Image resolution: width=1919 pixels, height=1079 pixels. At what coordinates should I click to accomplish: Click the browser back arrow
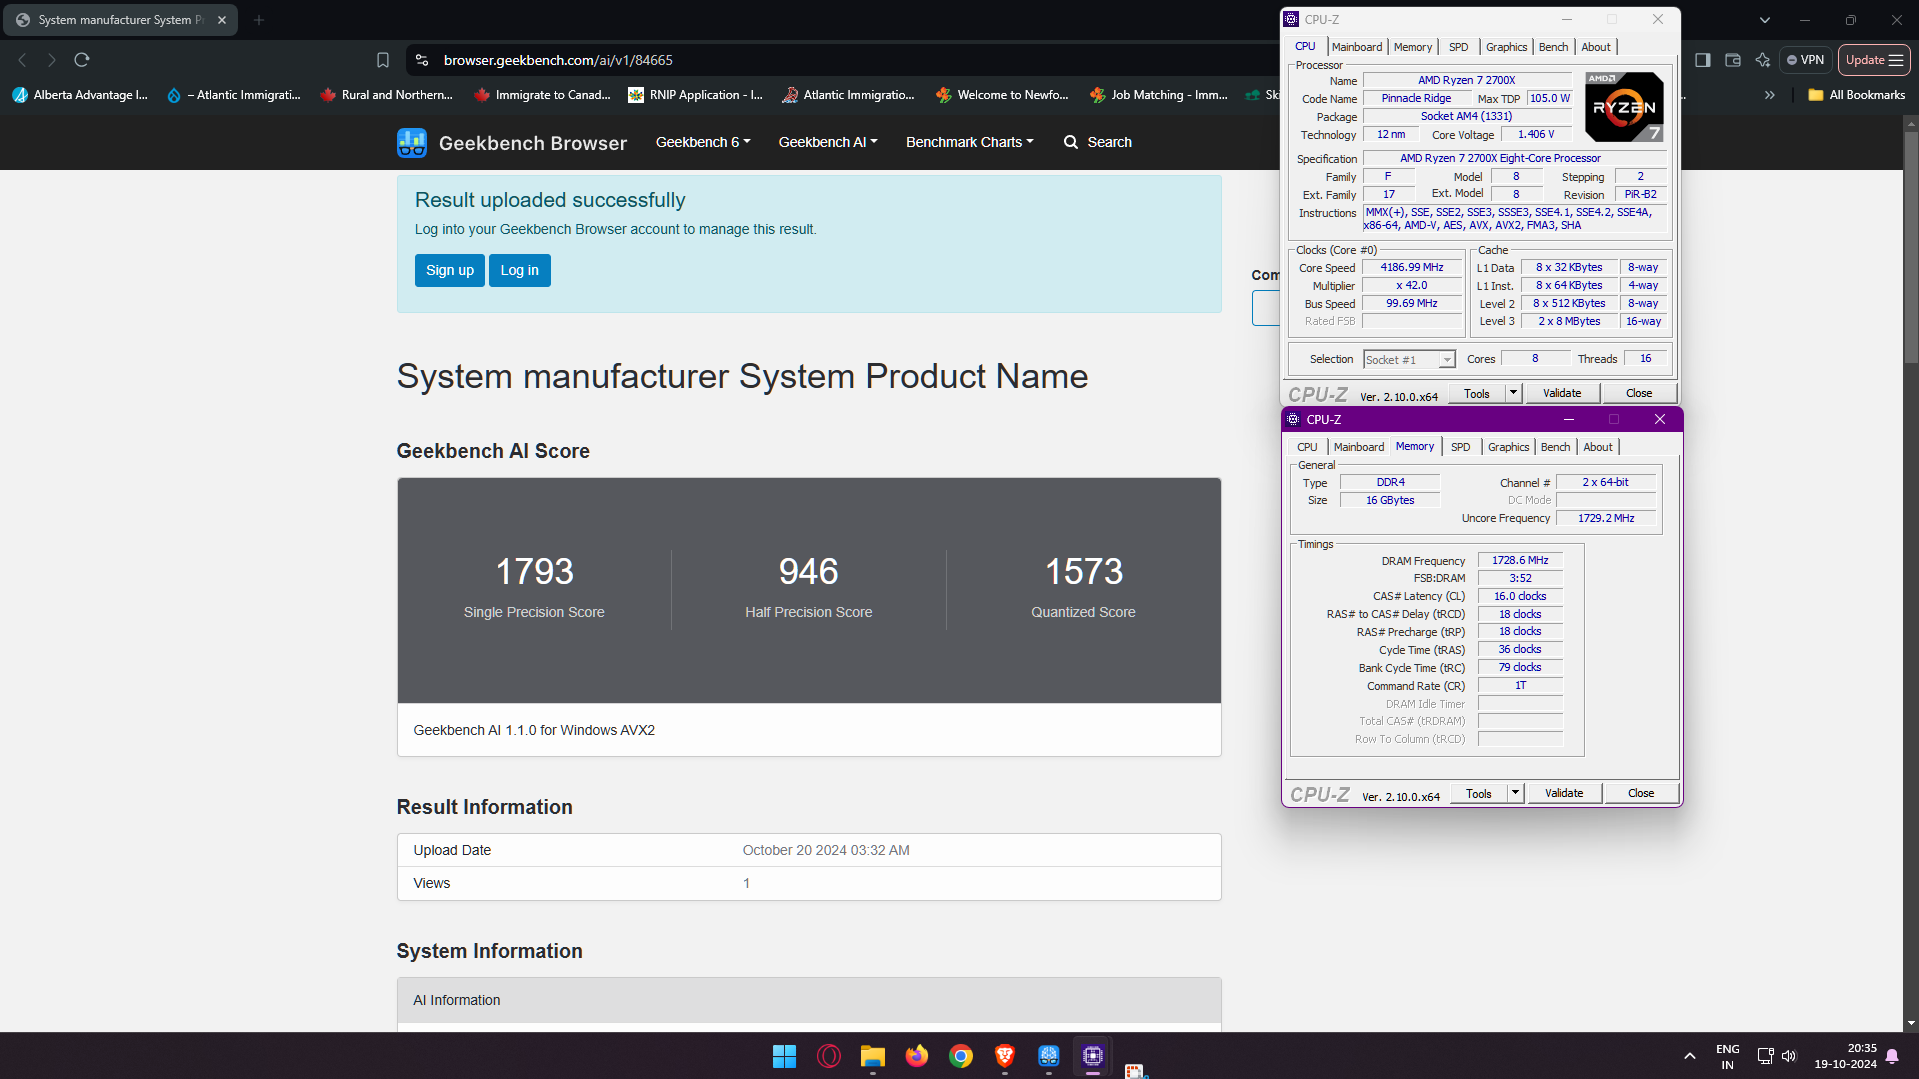click(x=22, y=60)
